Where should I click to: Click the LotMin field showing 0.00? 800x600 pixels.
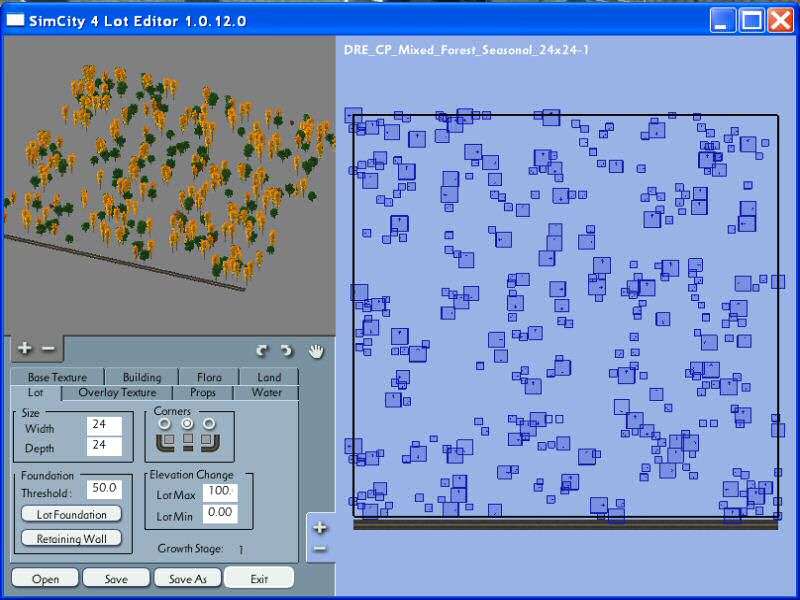(x=220, y=513)
